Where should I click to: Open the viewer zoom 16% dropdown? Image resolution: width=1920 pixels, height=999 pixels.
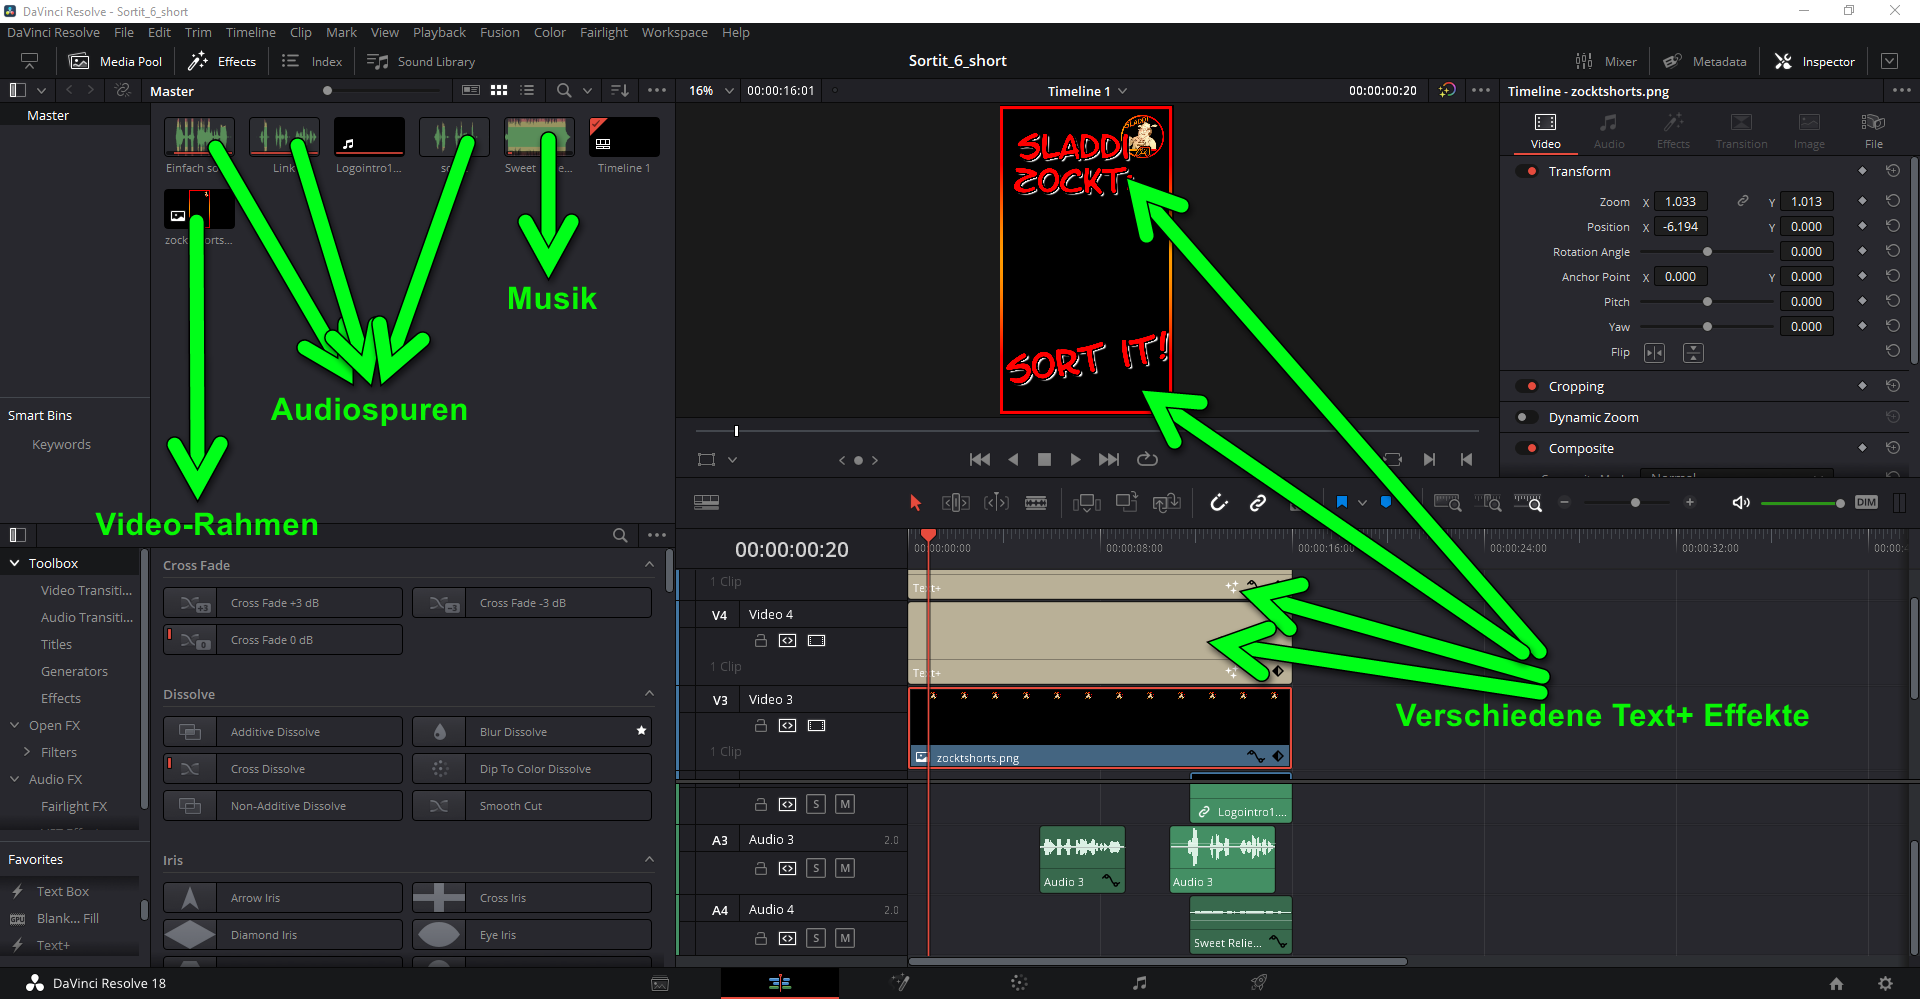point(711,91)
